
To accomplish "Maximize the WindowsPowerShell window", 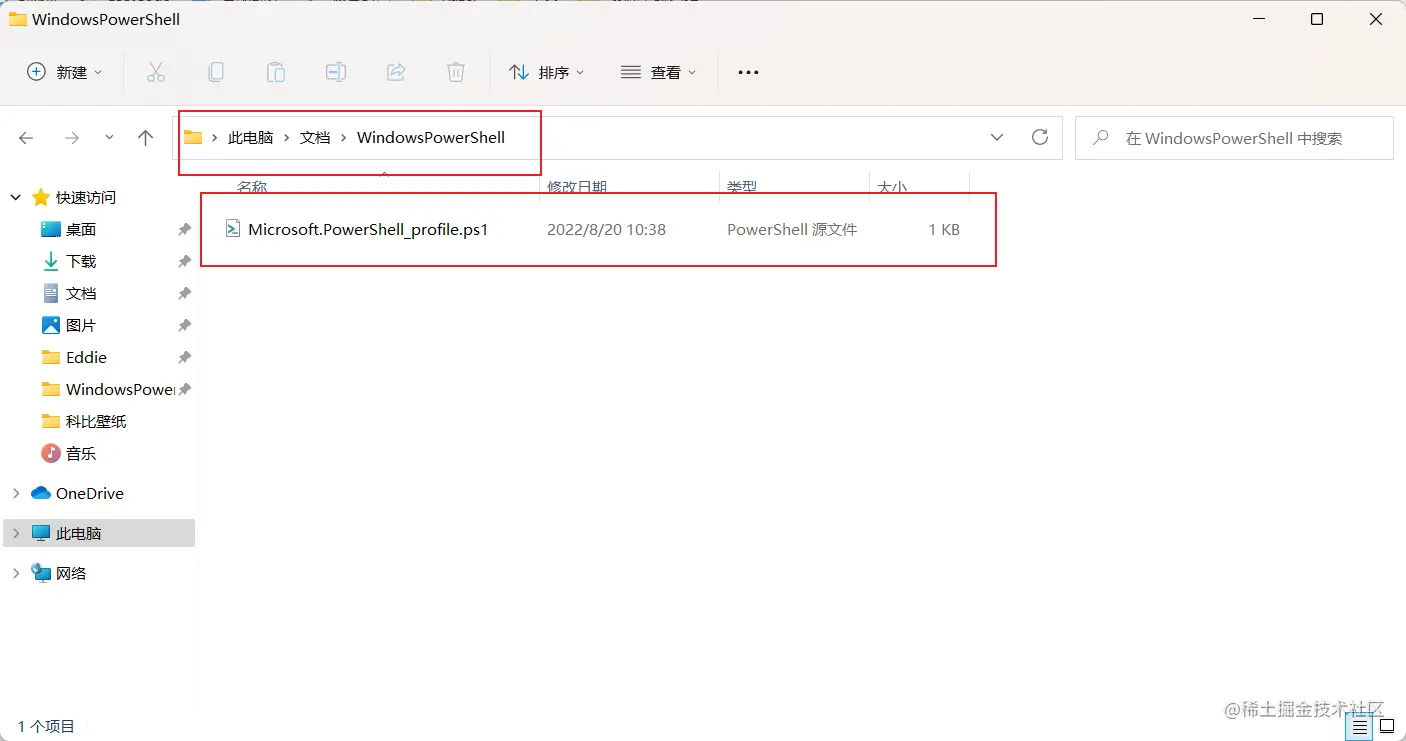I will point(1317,19).
